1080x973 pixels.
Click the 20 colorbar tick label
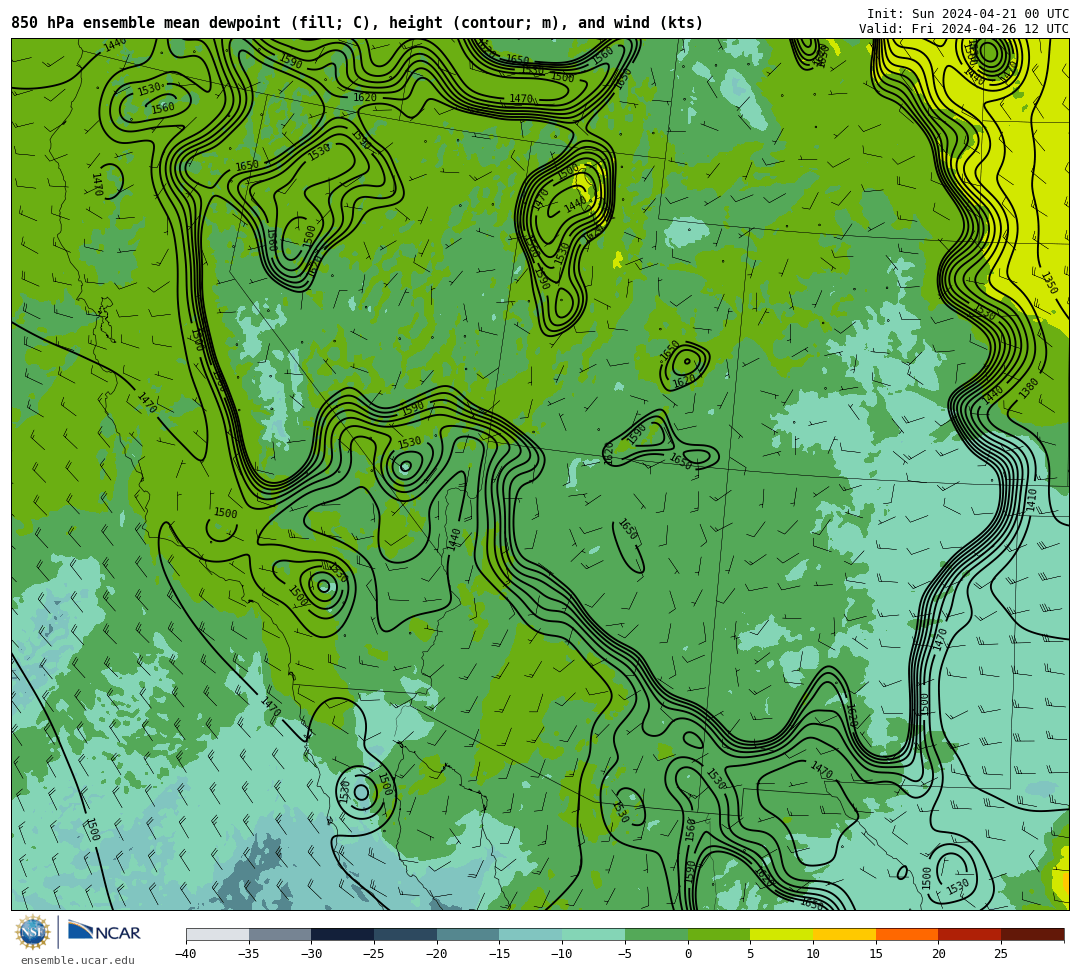tap(939, 954)
